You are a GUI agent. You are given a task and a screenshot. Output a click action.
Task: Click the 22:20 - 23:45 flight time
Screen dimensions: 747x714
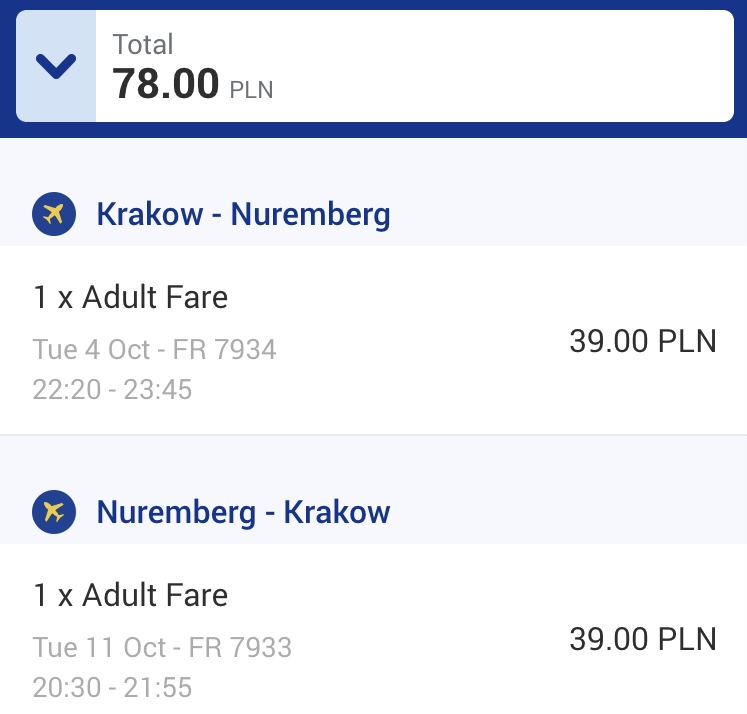tap(112, 389)
